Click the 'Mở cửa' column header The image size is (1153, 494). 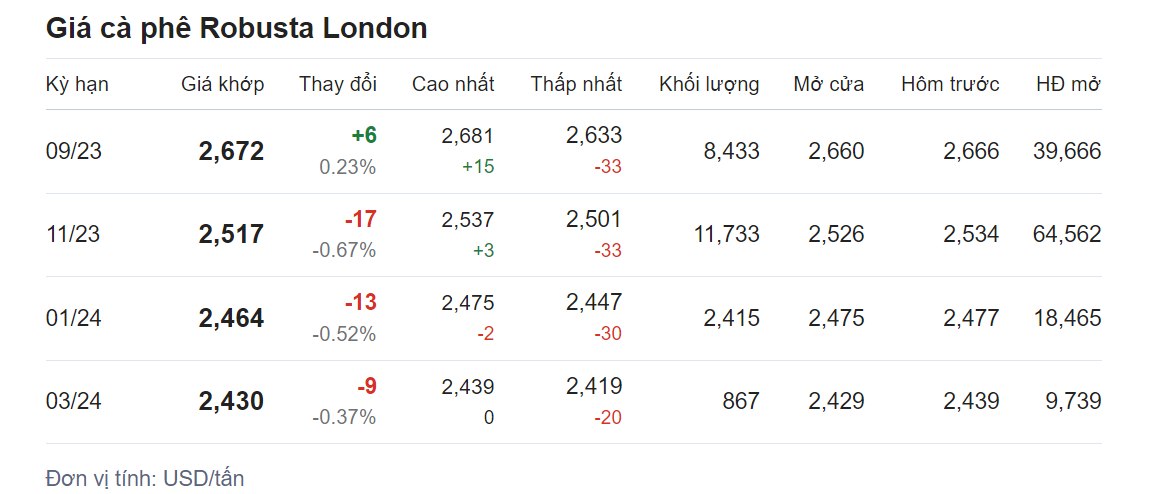[828, 84]
